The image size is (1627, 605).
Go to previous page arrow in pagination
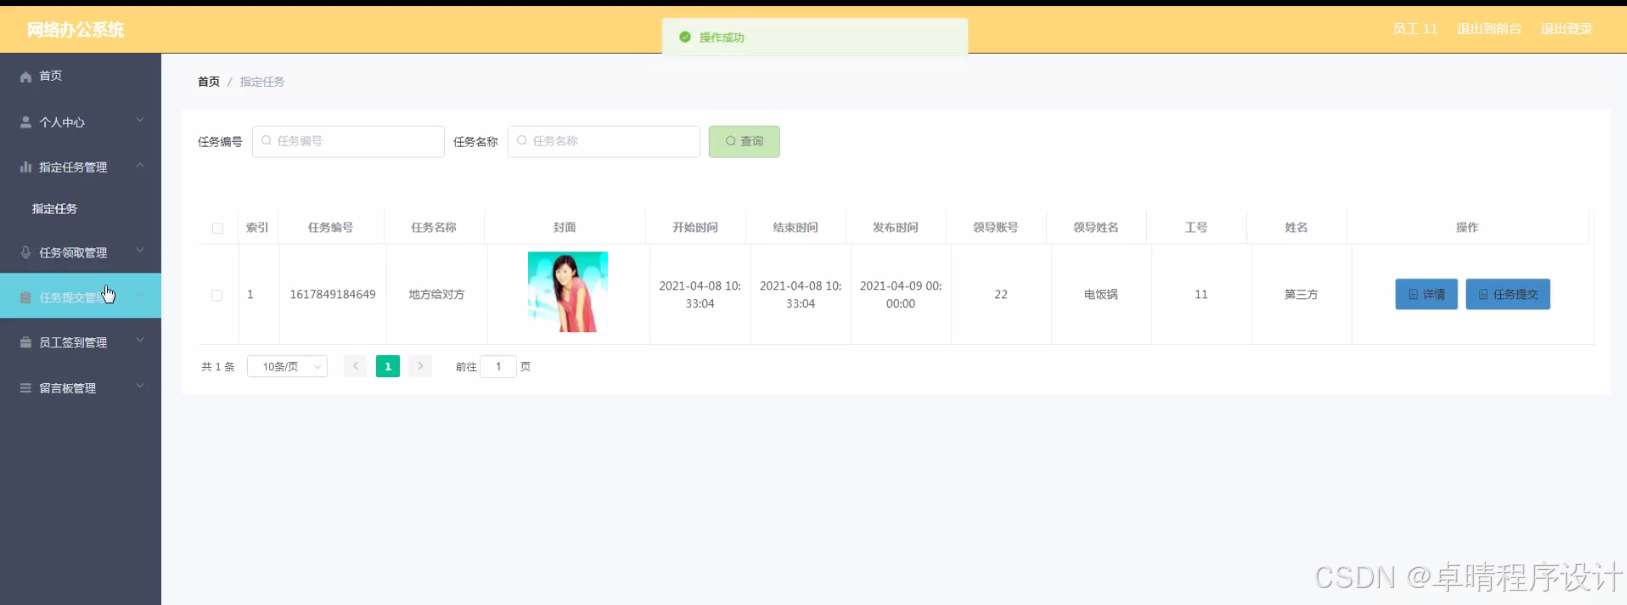(355, 366)
